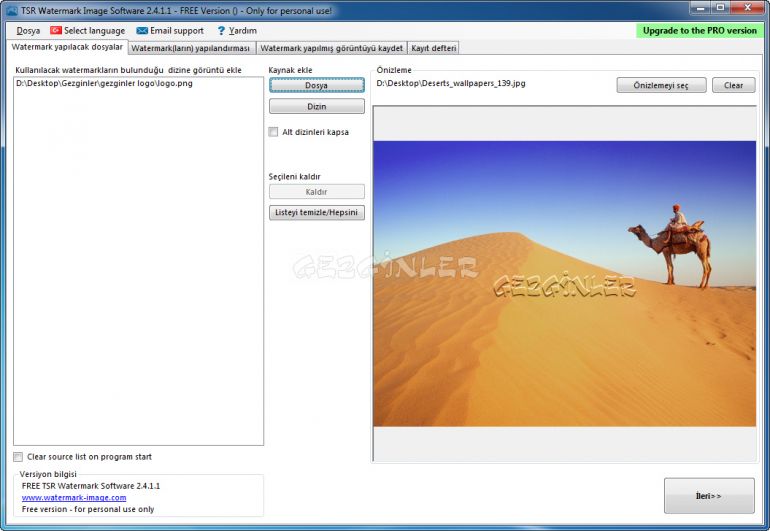Click the blue question mark Yardım icon
This screenshot has width=770, height=531.
[x=221, y=31]
